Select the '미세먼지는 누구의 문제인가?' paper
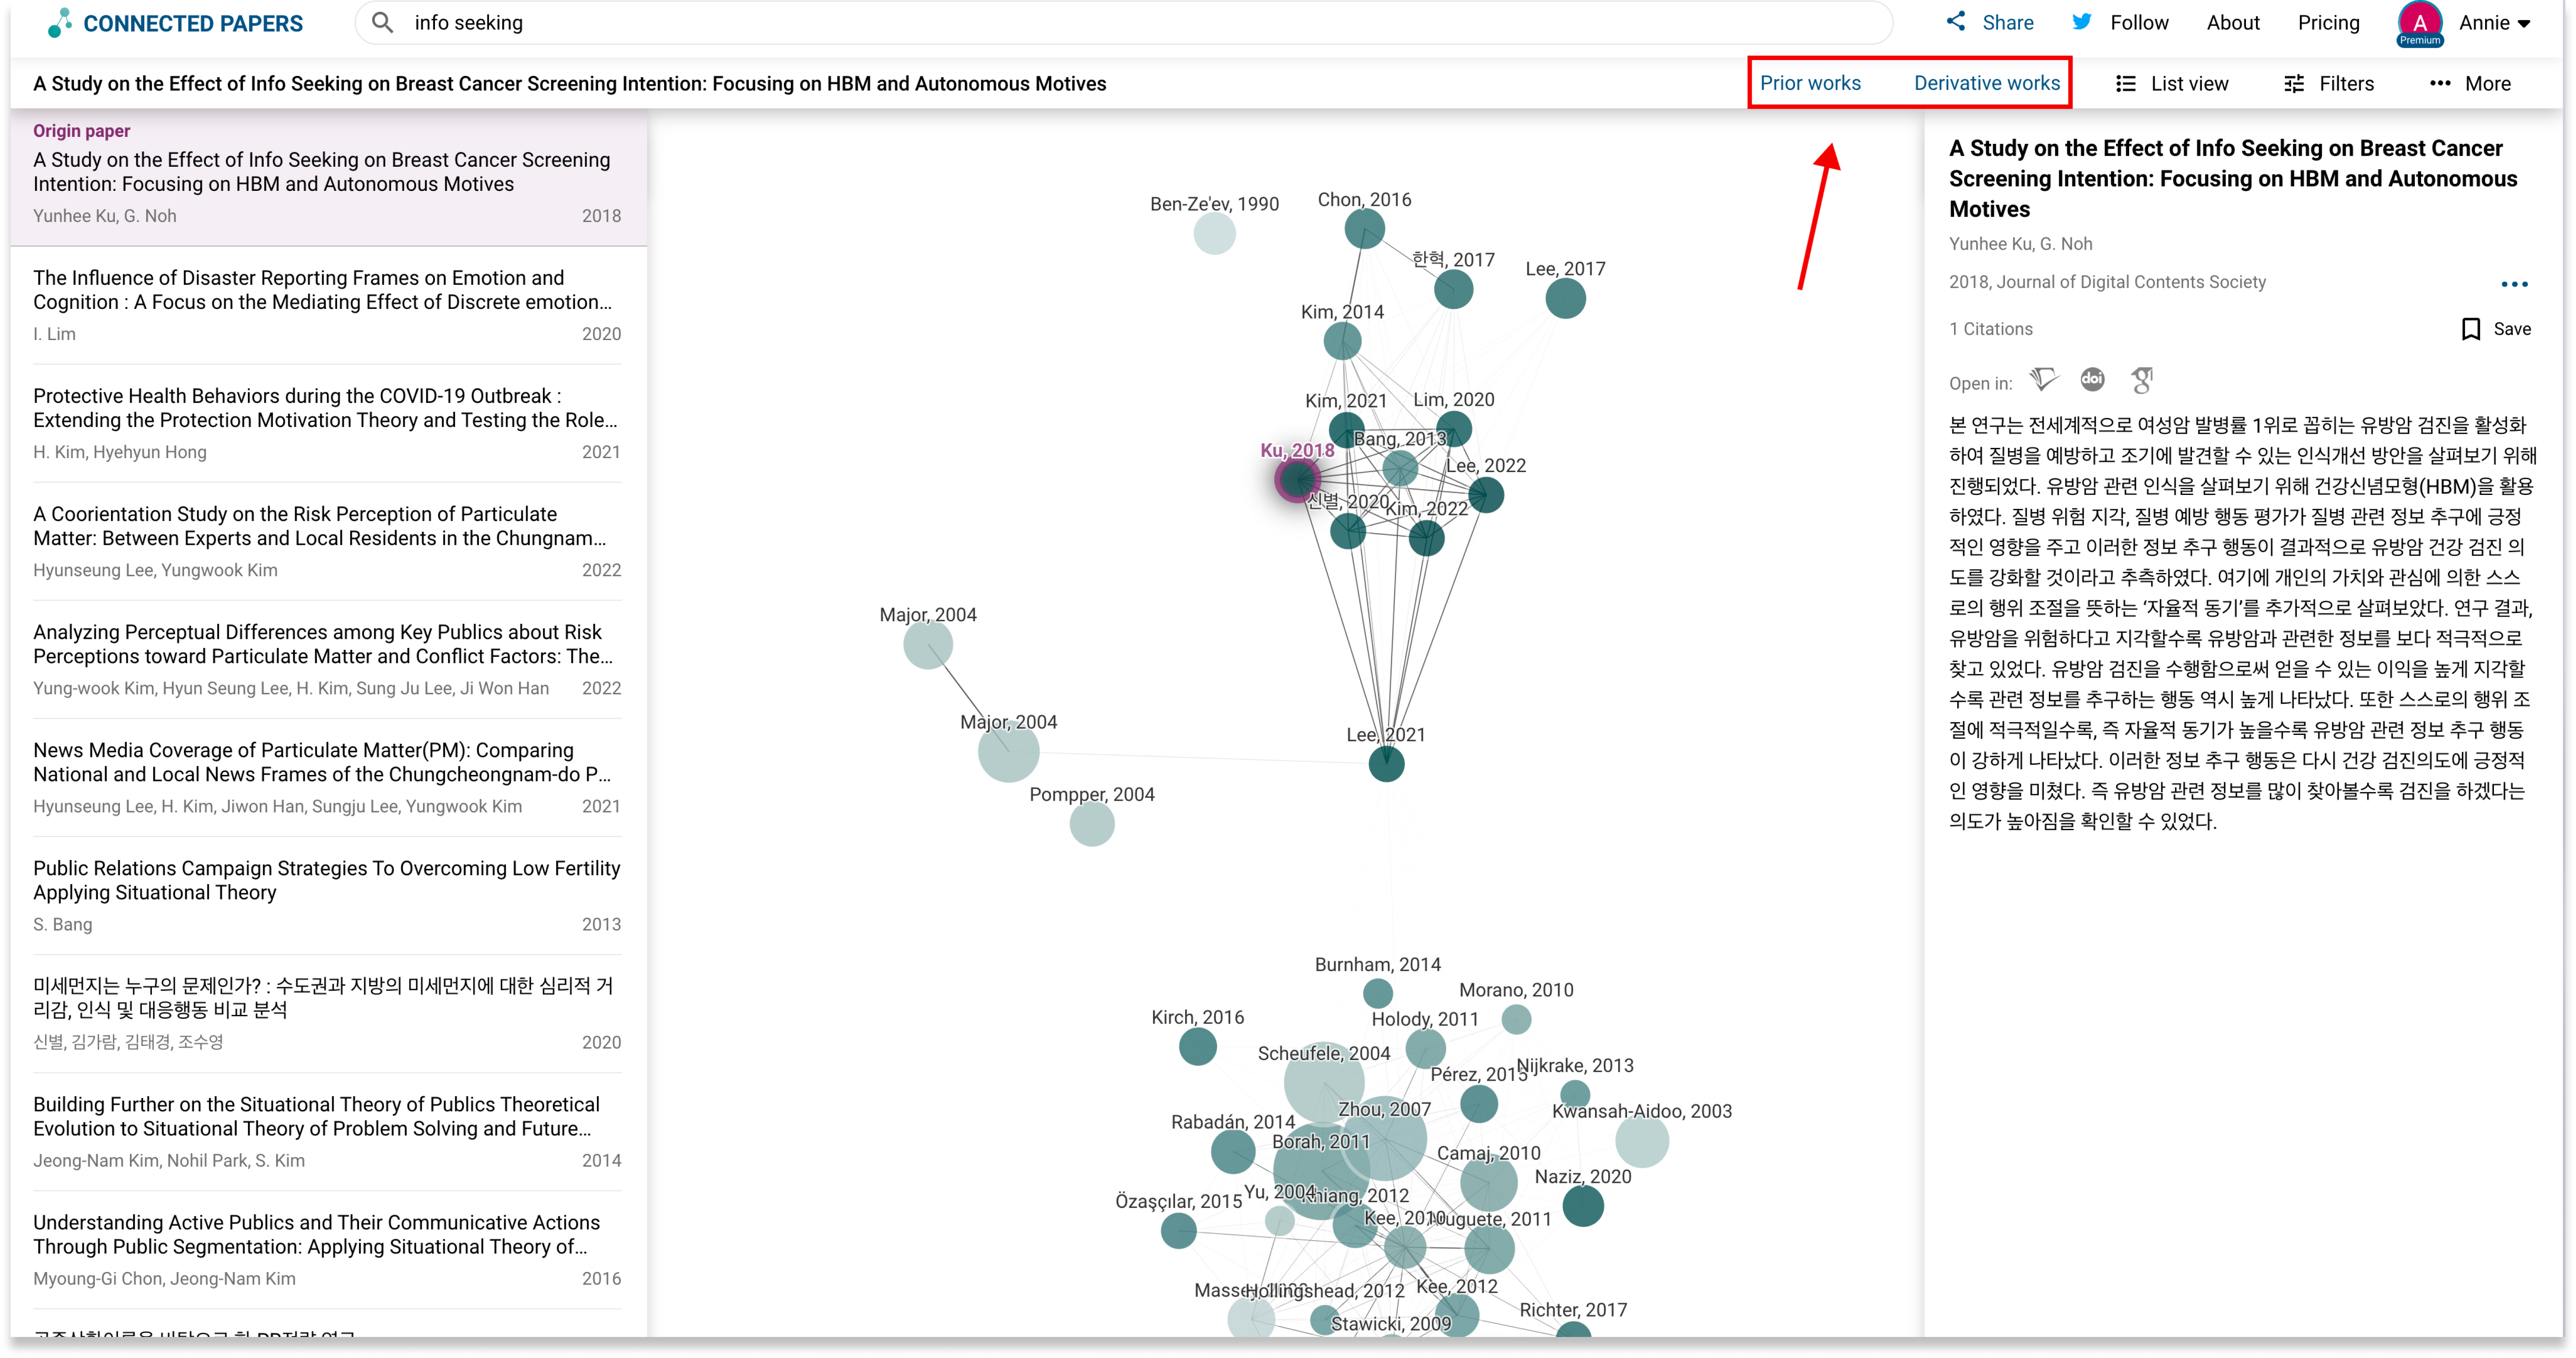 327,1013
